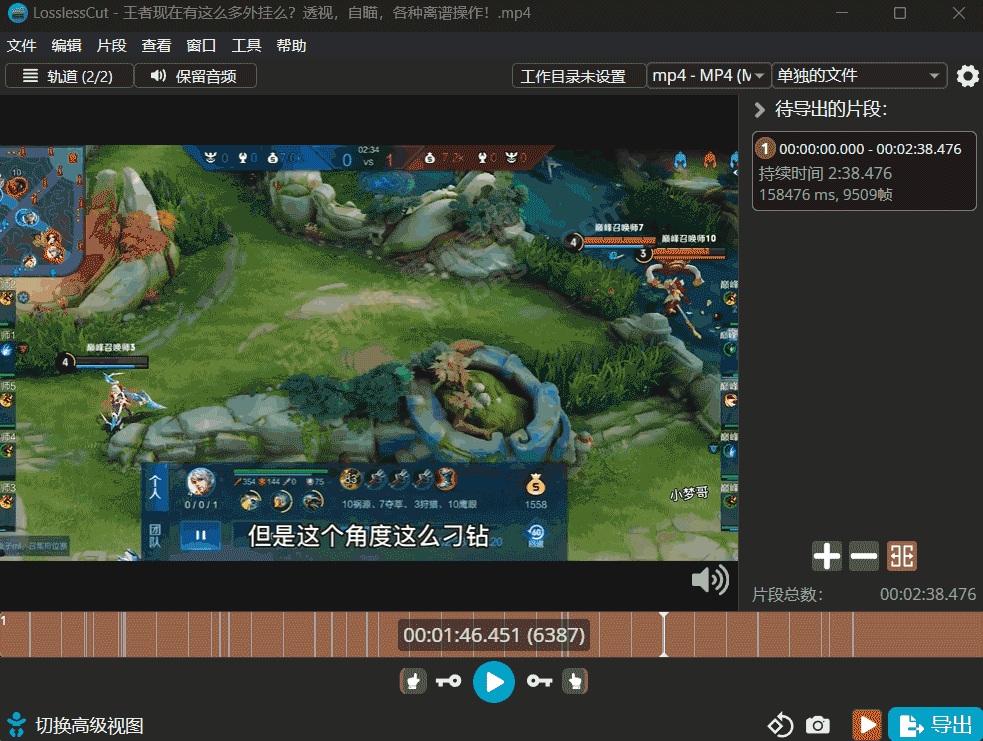Open the 查看 menu
The image size is (983, 741).
click(x=156, y=46)
